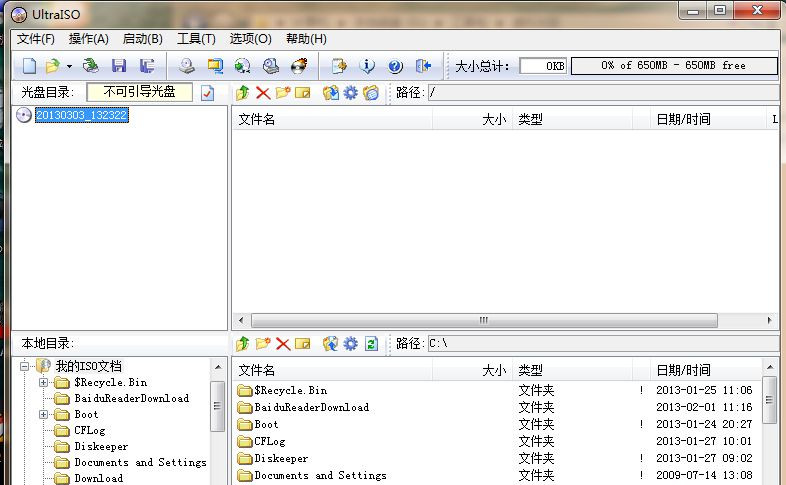Click the Convert image format icon
This screenshot has width=786, height=485.
[x=243, y=66]
